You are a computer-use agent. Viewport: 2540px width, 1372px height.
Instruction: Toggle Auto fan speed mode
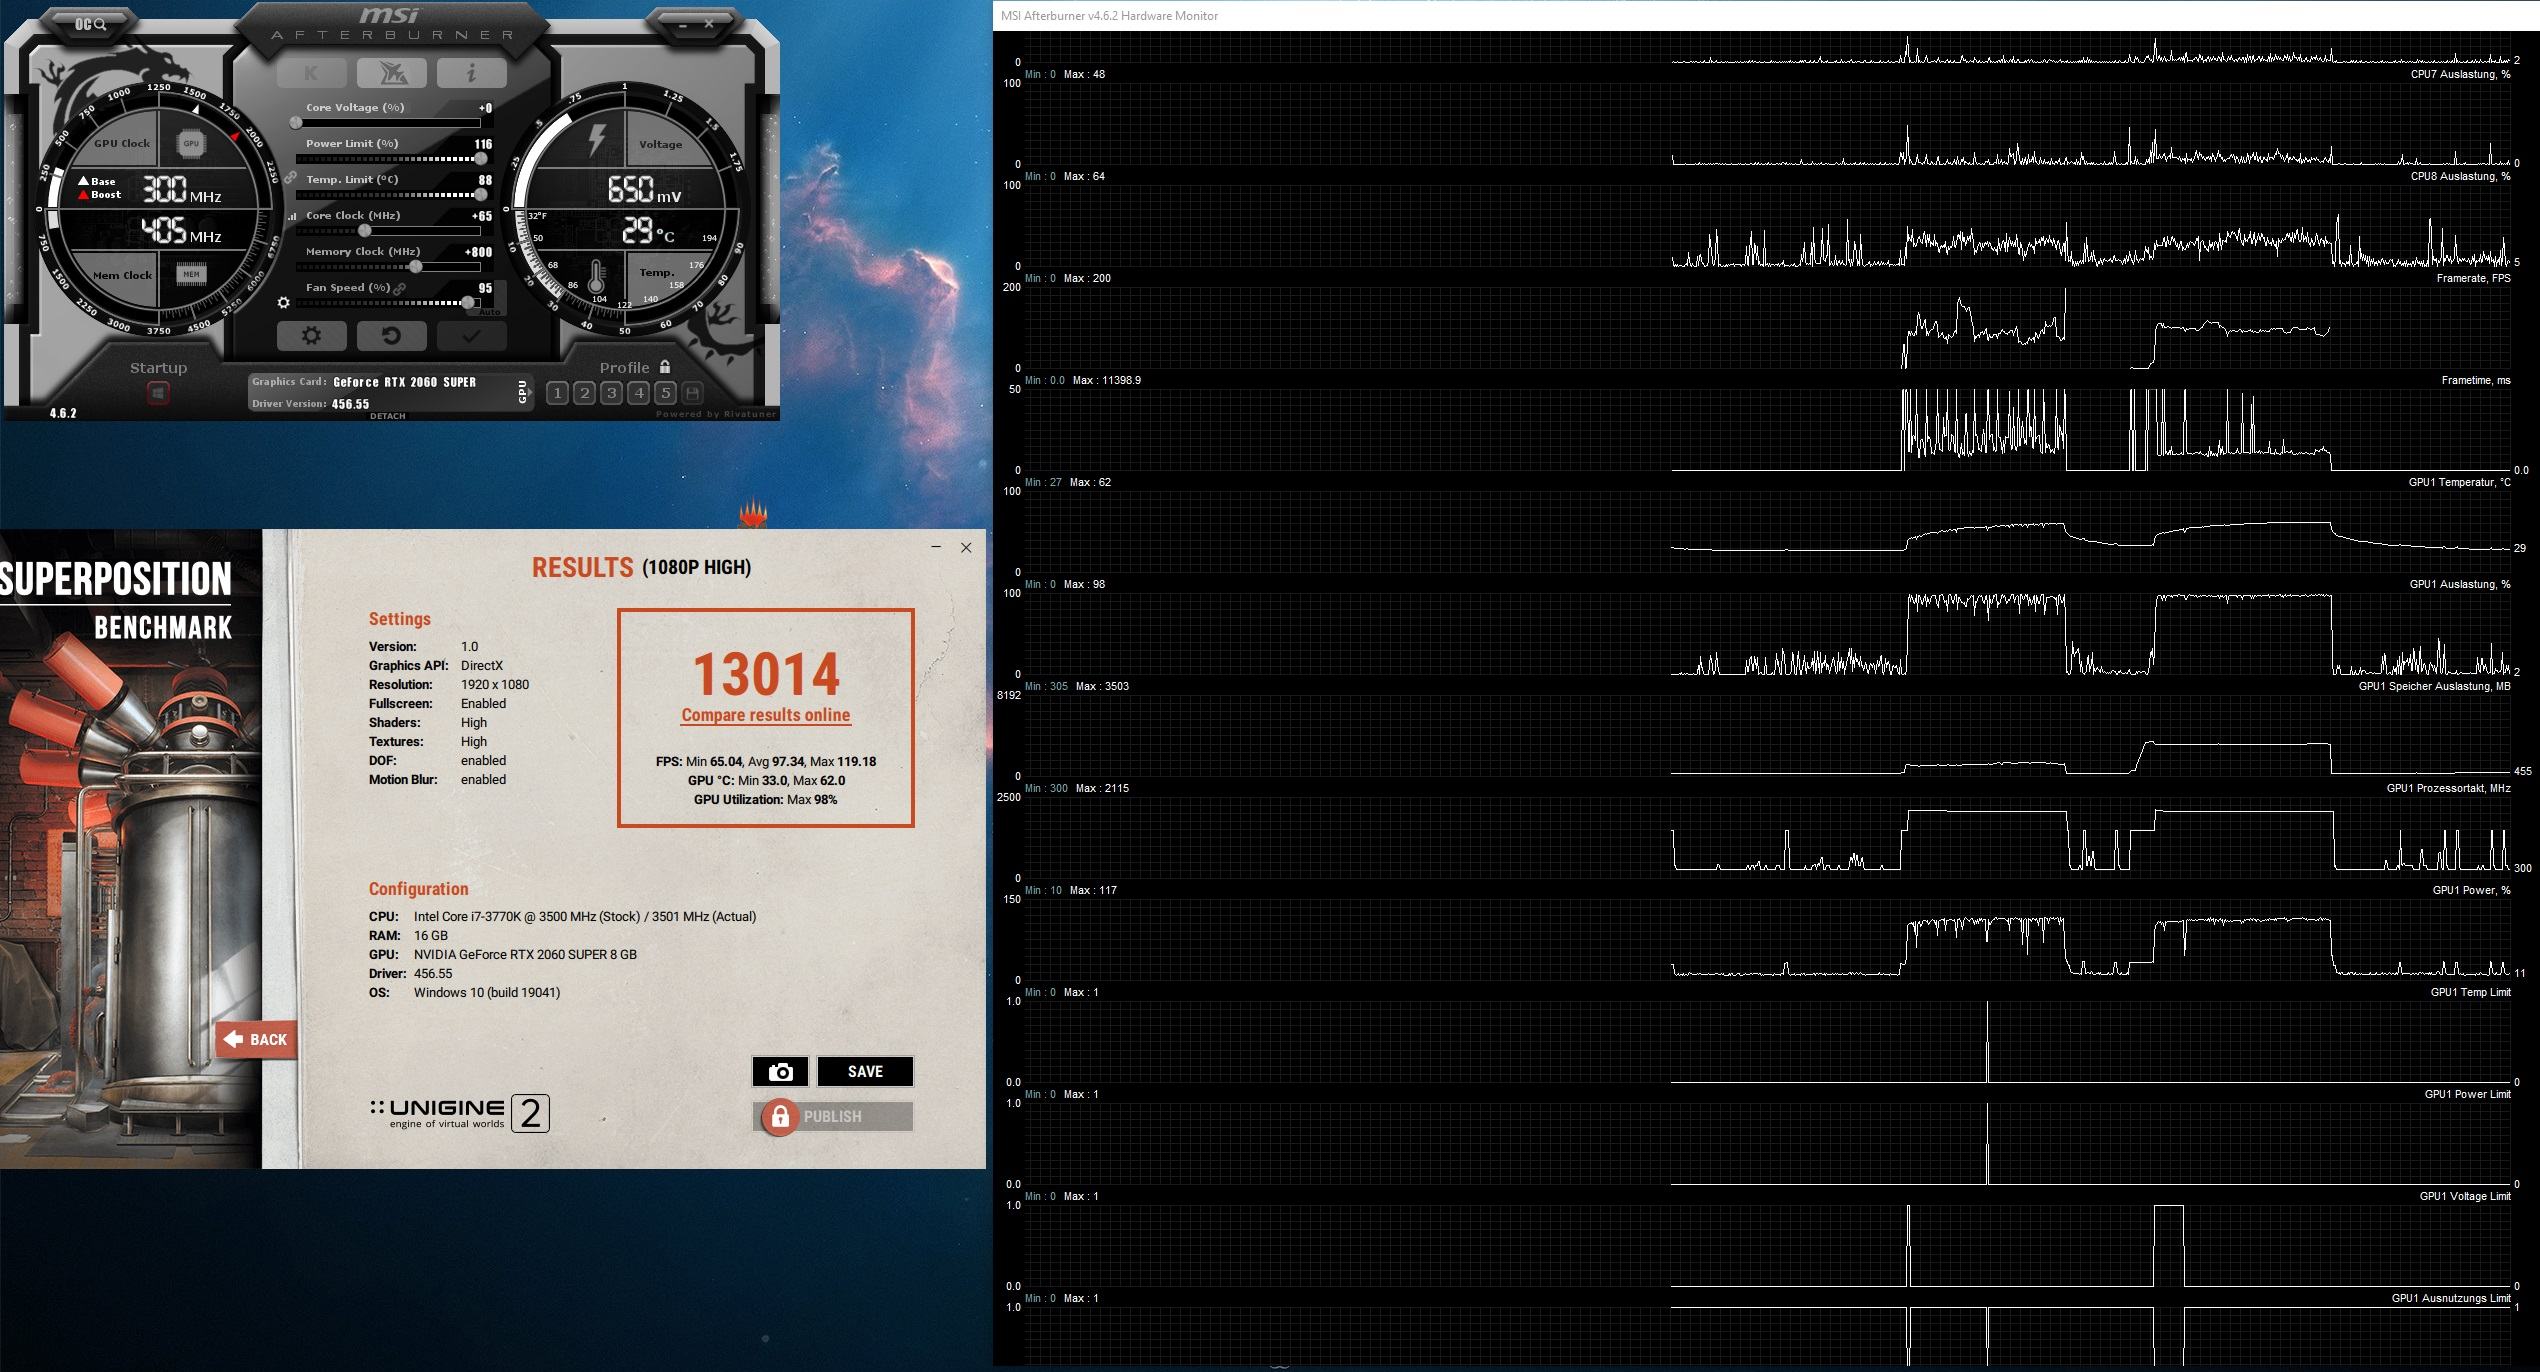point(490,312)
